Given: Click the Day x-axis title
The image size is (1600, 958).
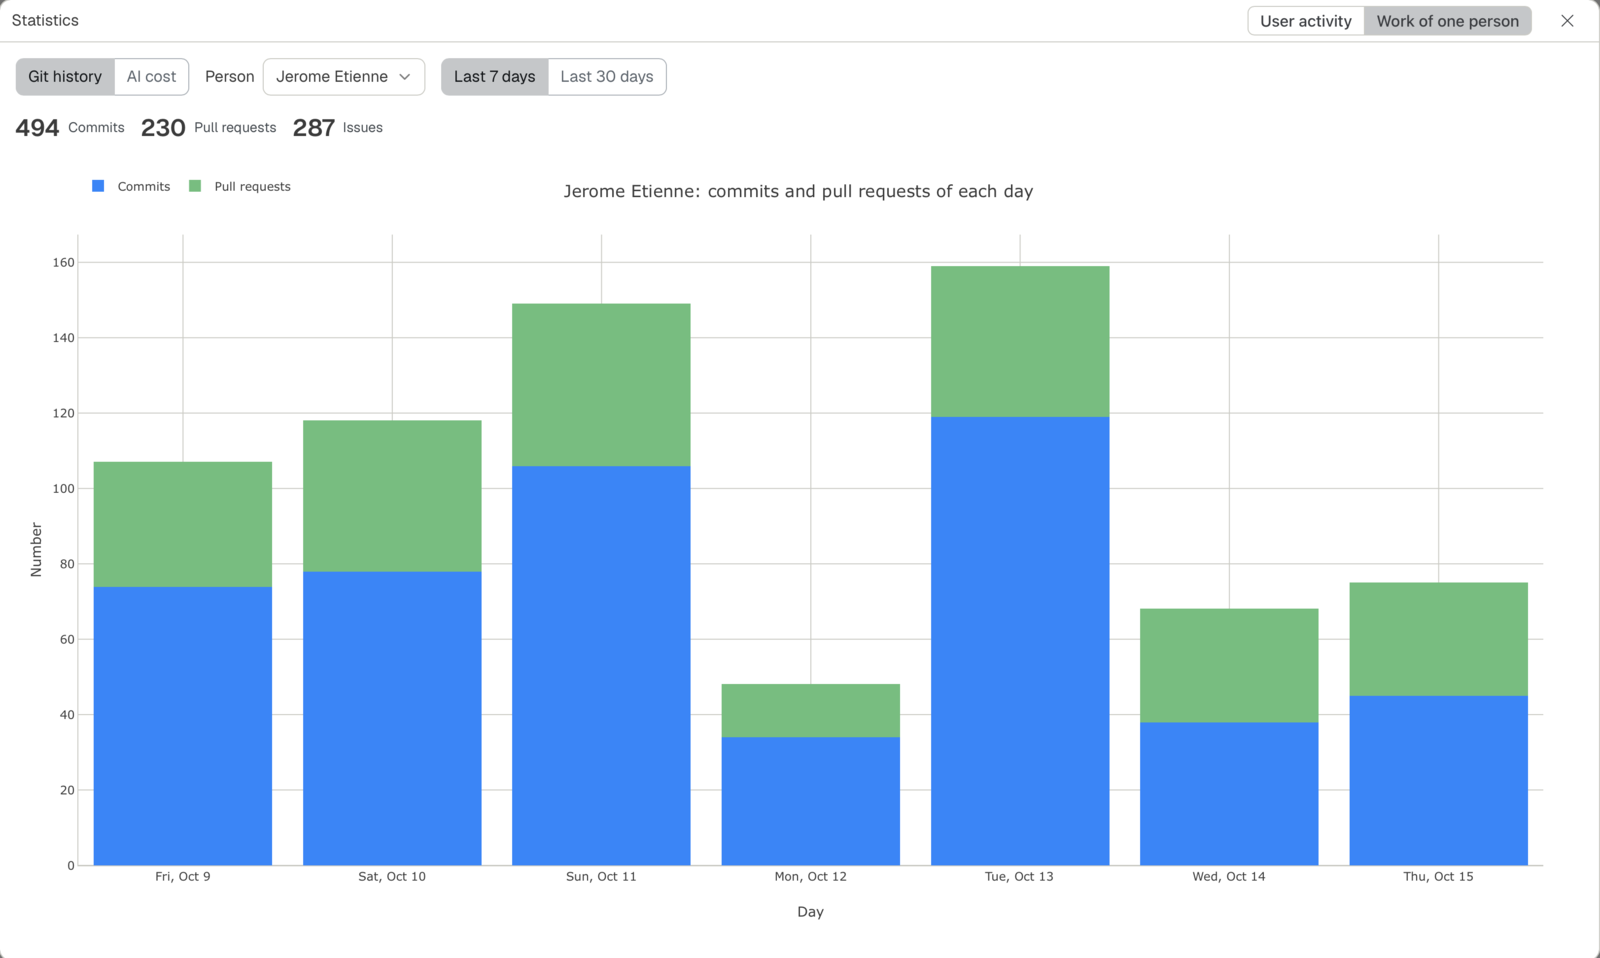Looking at the screenshot, I should click(810, 912).
